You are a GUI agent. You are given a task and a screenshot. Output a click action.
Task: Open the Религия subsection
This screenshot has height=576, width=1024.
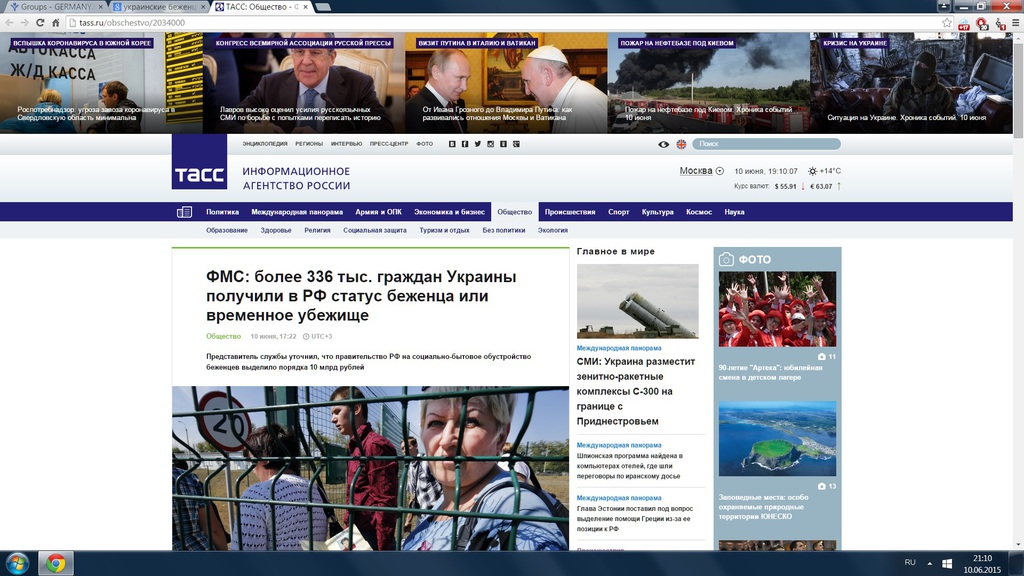[x=317, y=230]
